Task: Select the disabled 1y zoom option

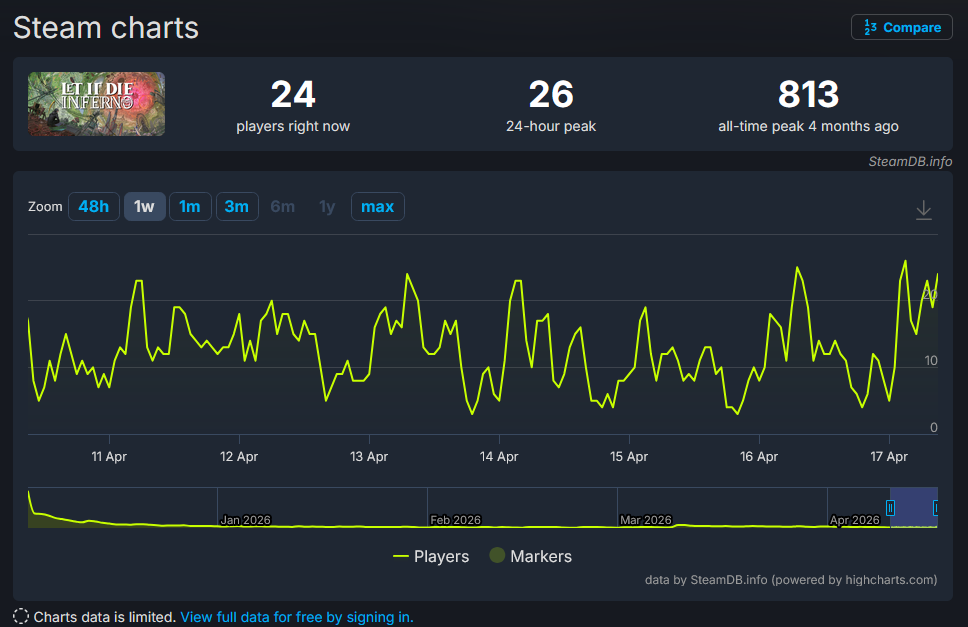Action: pyautogui.click(x=327, y=206)
